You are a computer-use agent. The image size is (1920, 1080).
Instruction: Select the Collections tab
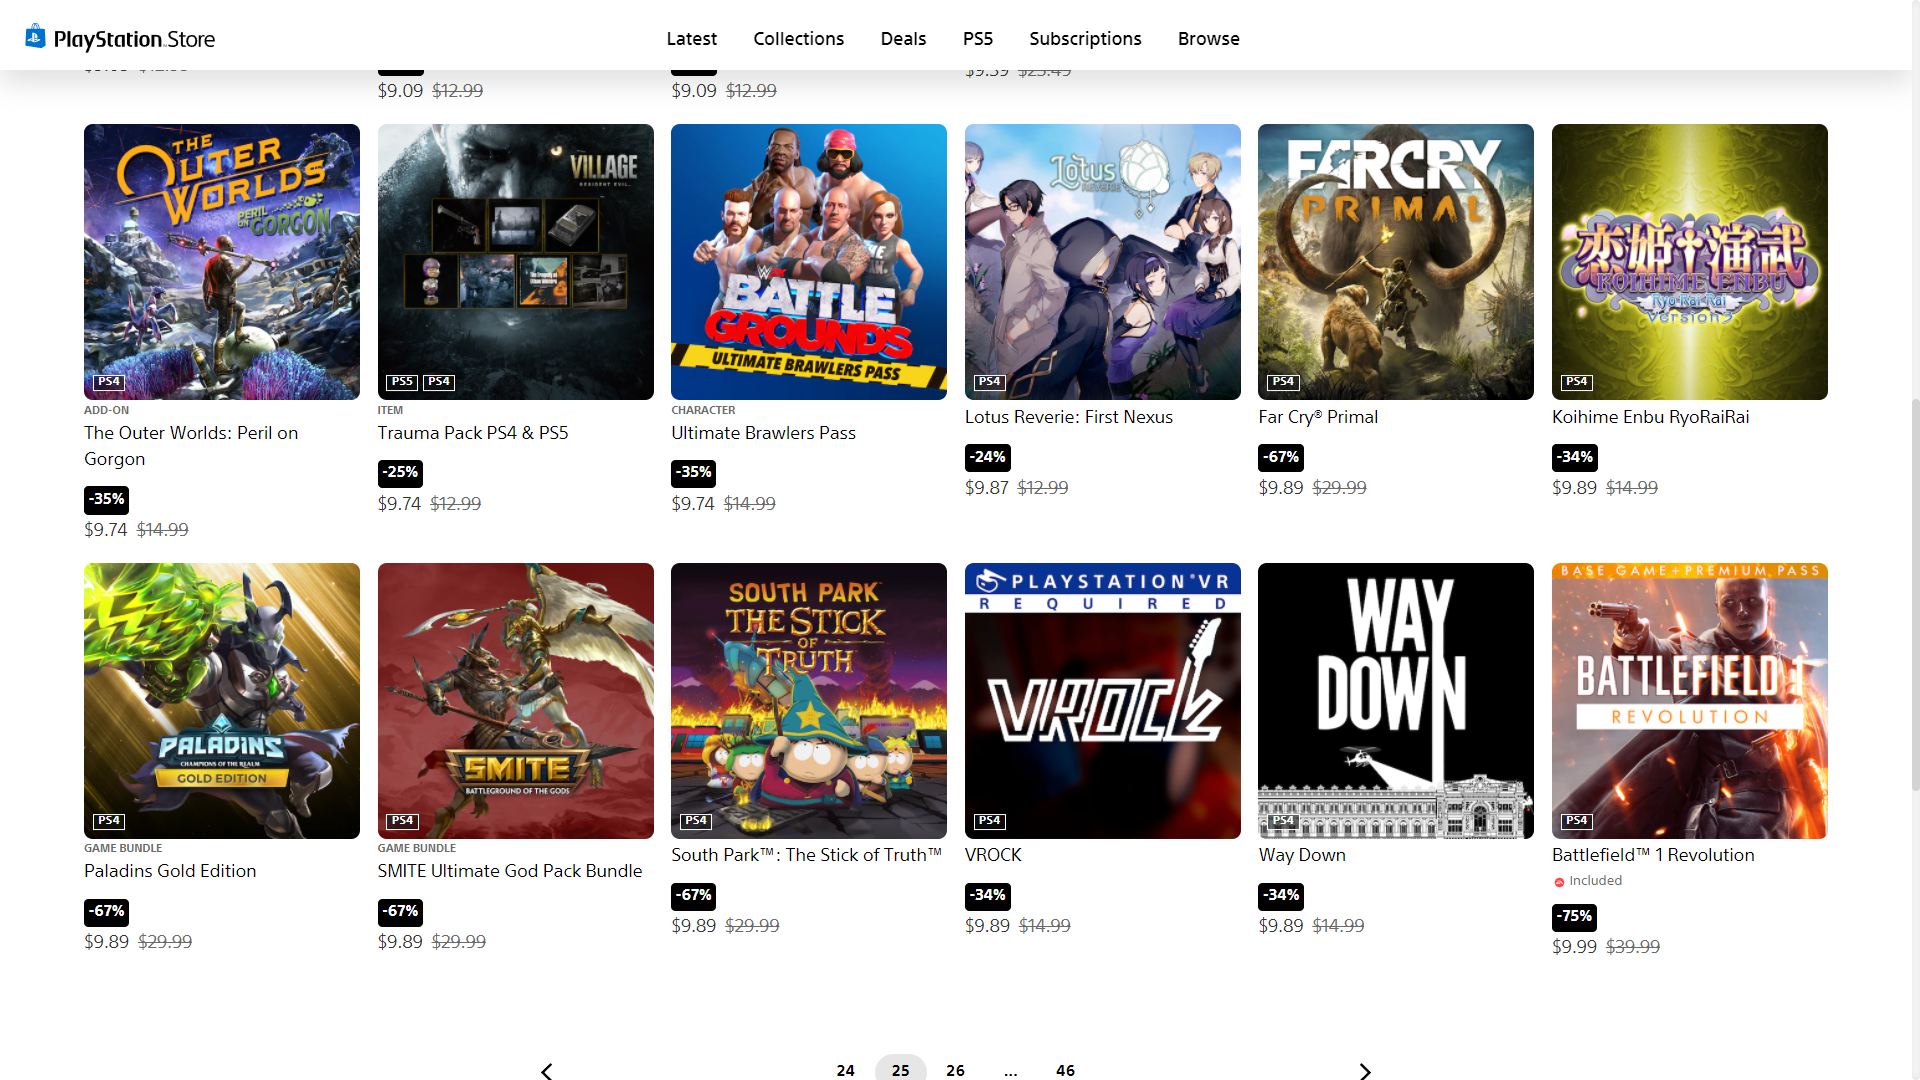coord(798,38)
